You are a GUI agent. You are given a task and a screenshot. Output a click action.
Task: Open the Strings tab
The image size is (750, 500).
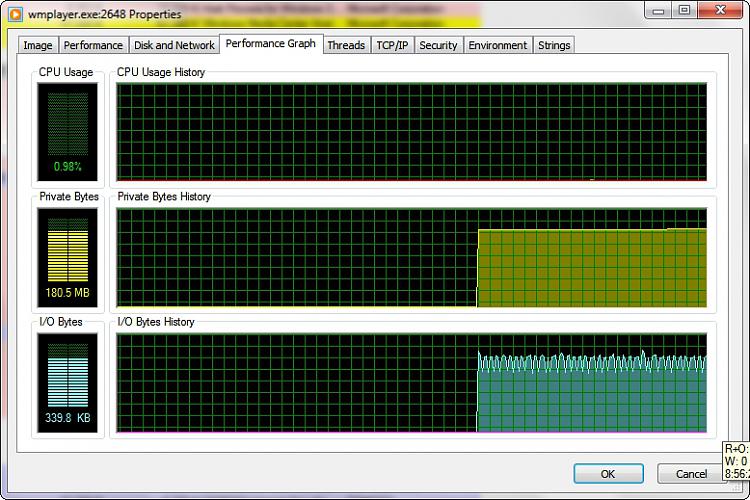[x=554, y=45]
